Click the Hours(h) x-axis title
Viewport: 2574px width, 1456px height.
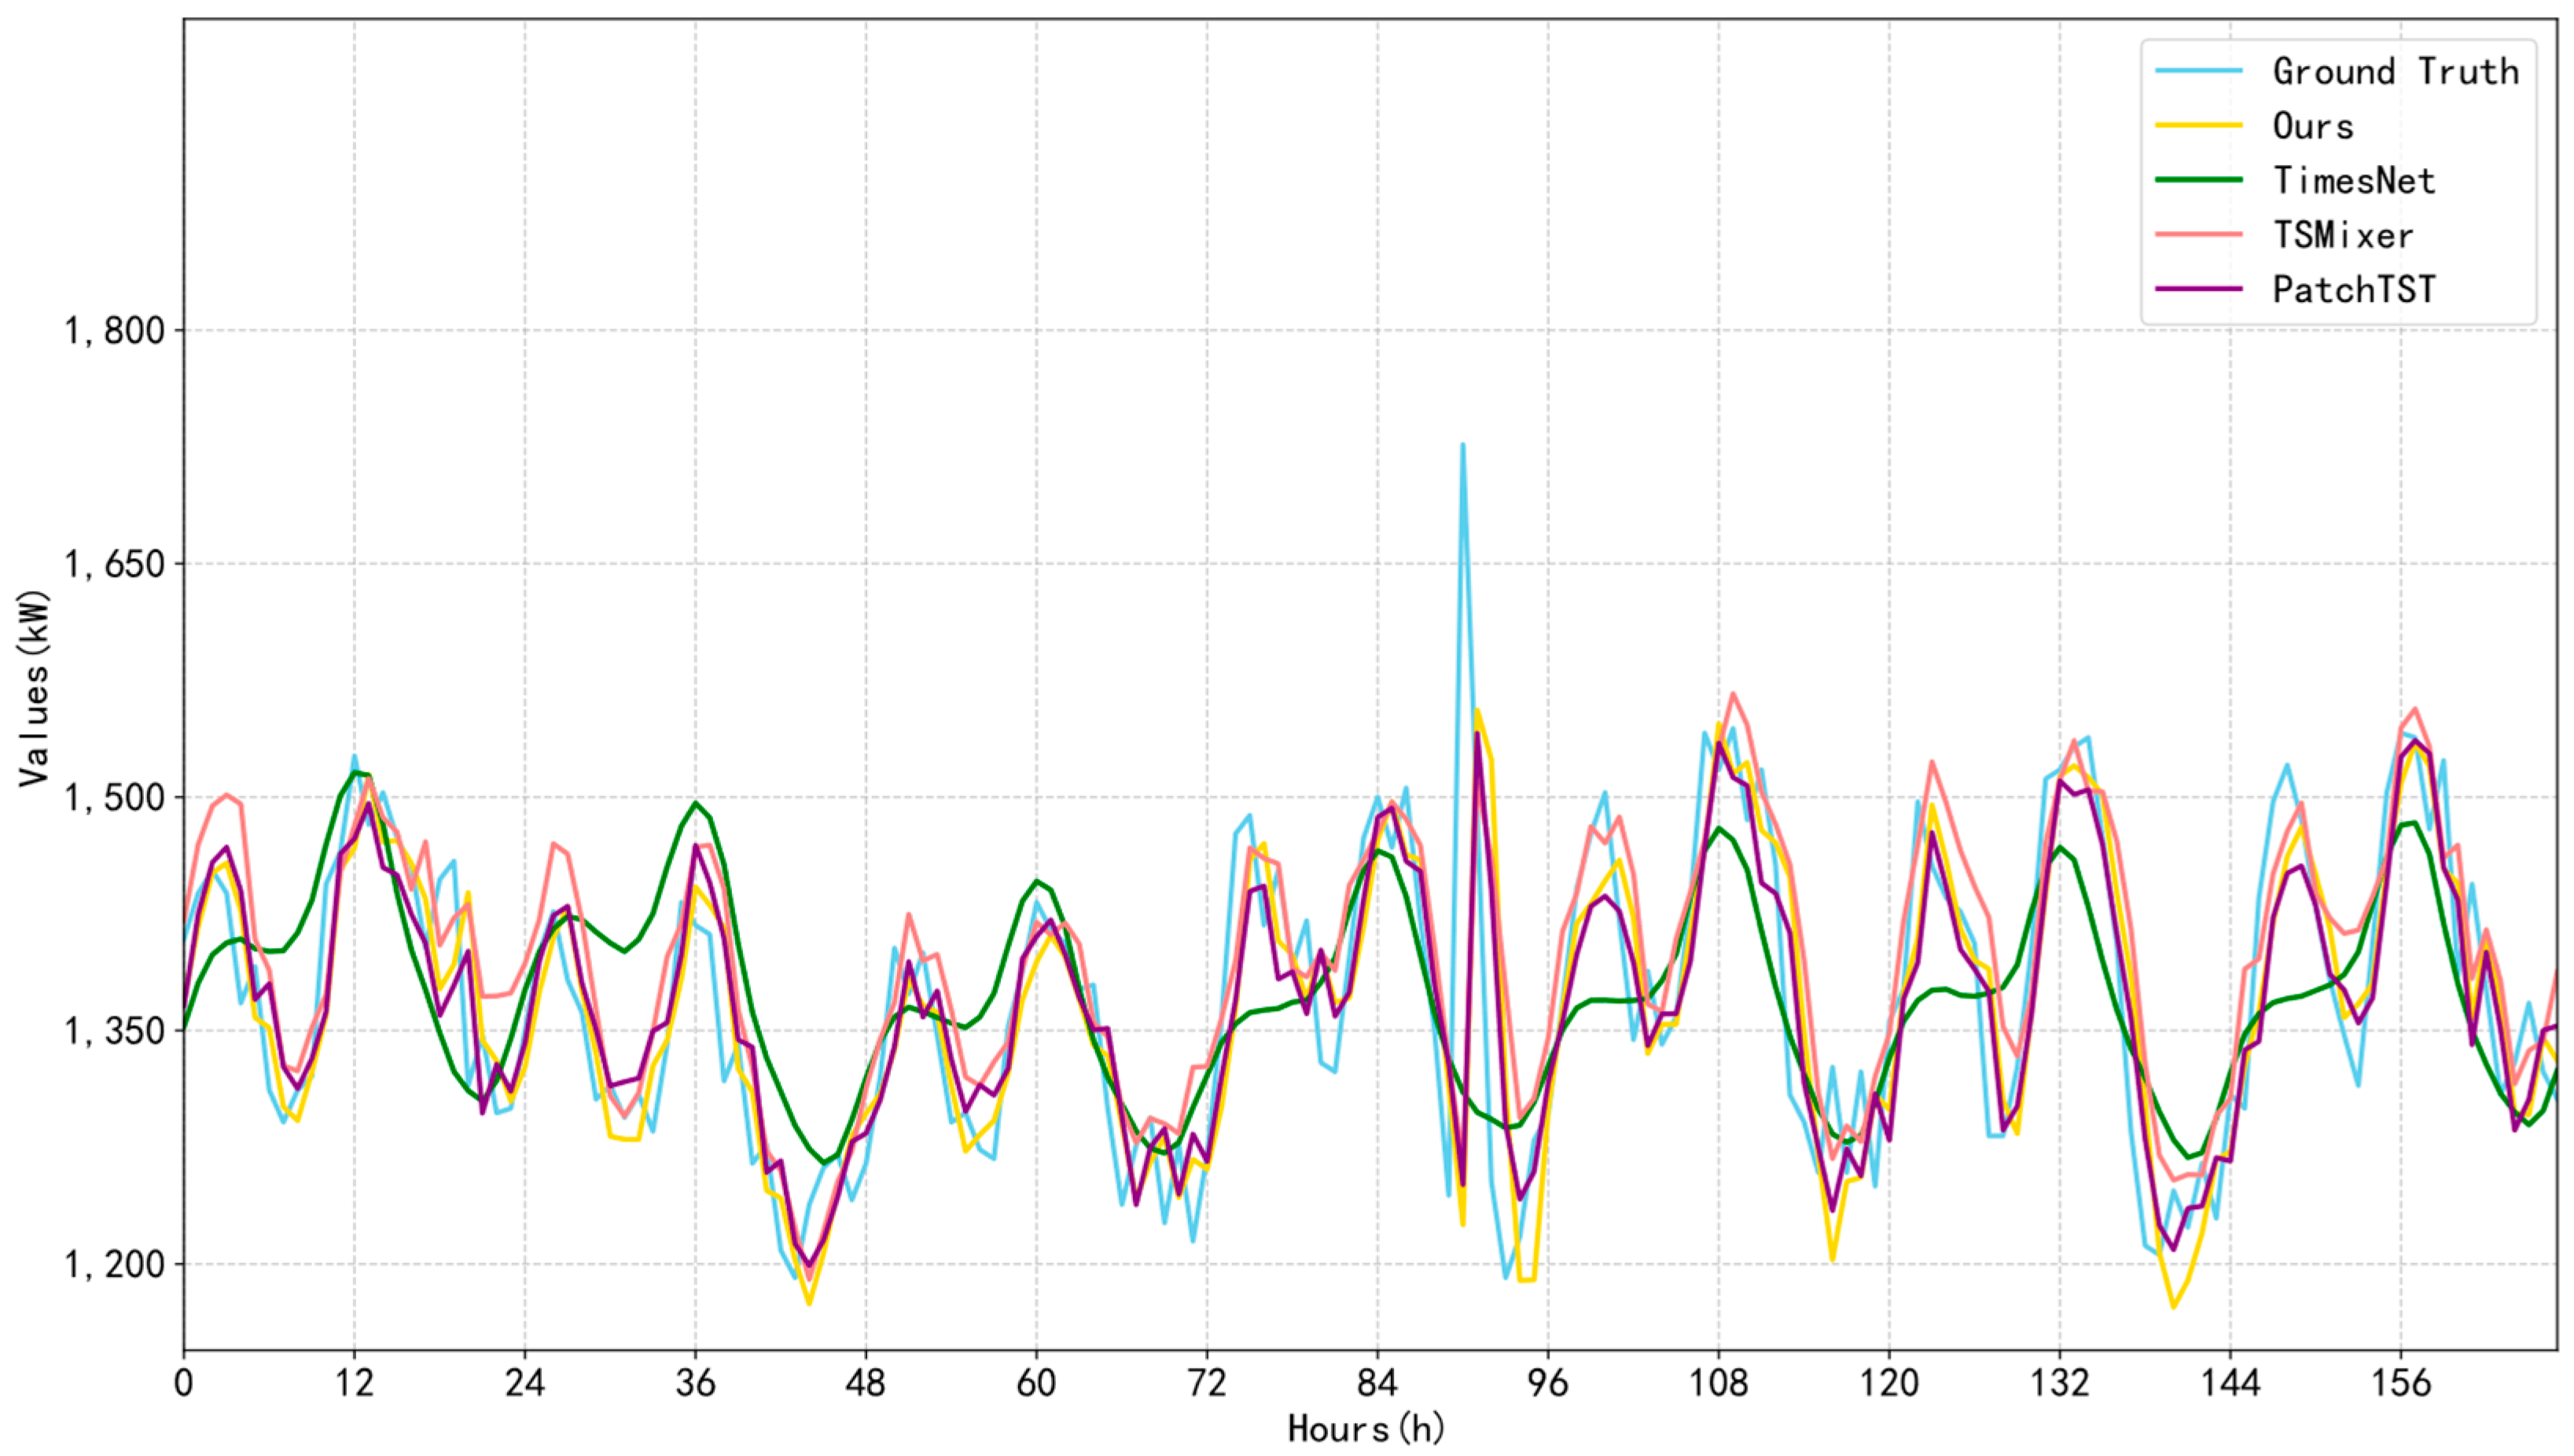tap(1366, 1429)
